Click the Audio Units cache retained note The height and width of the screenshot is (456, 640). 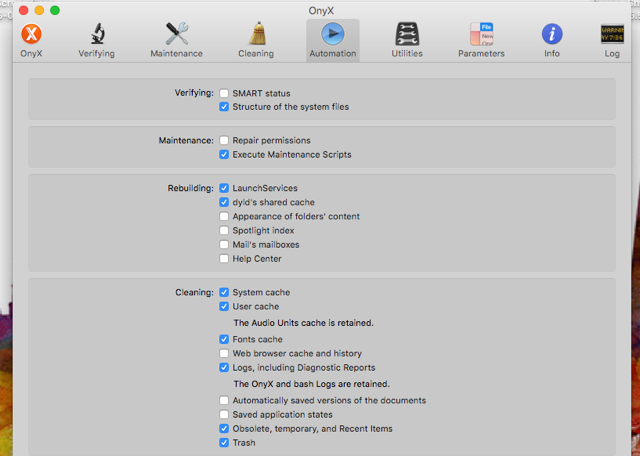[303, 323]
